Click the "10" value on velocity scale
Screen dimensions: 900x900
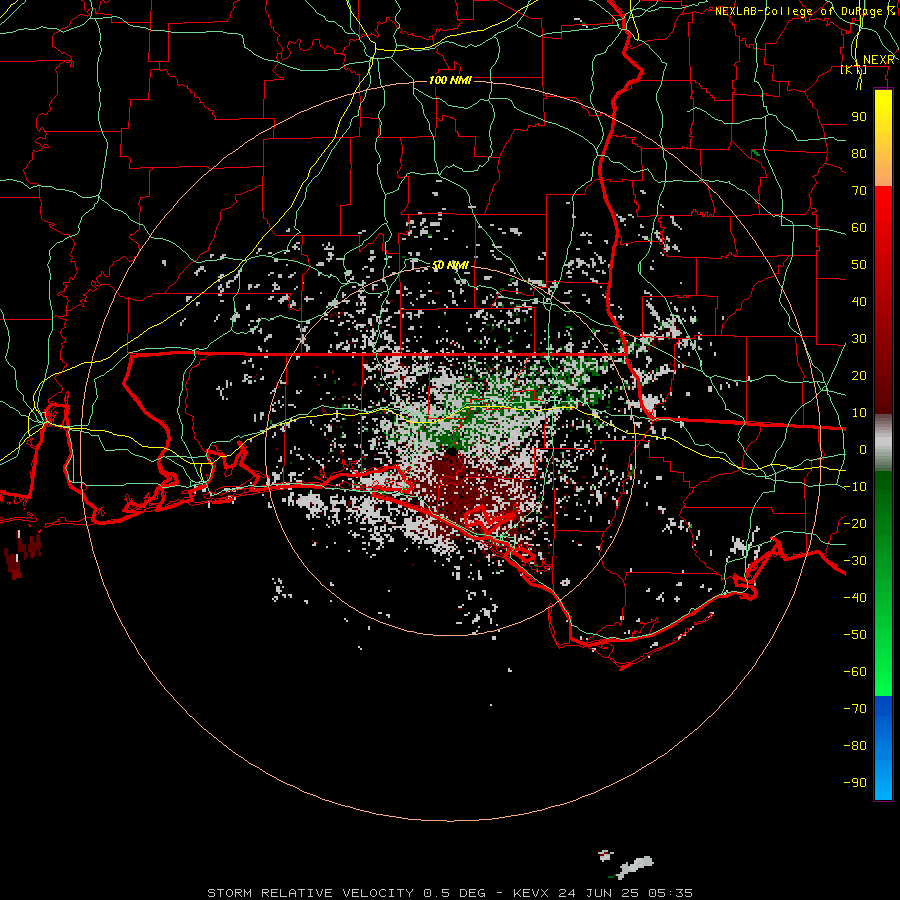859,413
